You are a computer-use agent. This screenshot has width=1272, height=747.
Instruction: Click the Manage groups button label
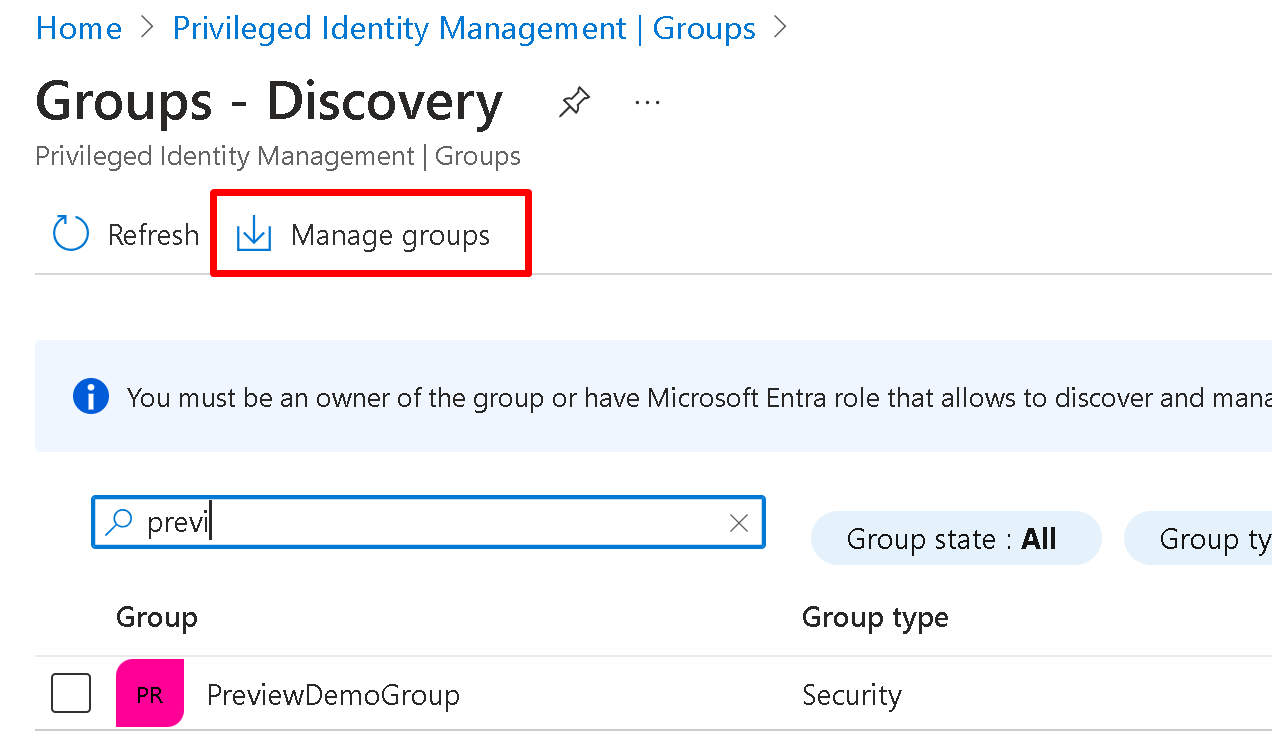[390, 235]
